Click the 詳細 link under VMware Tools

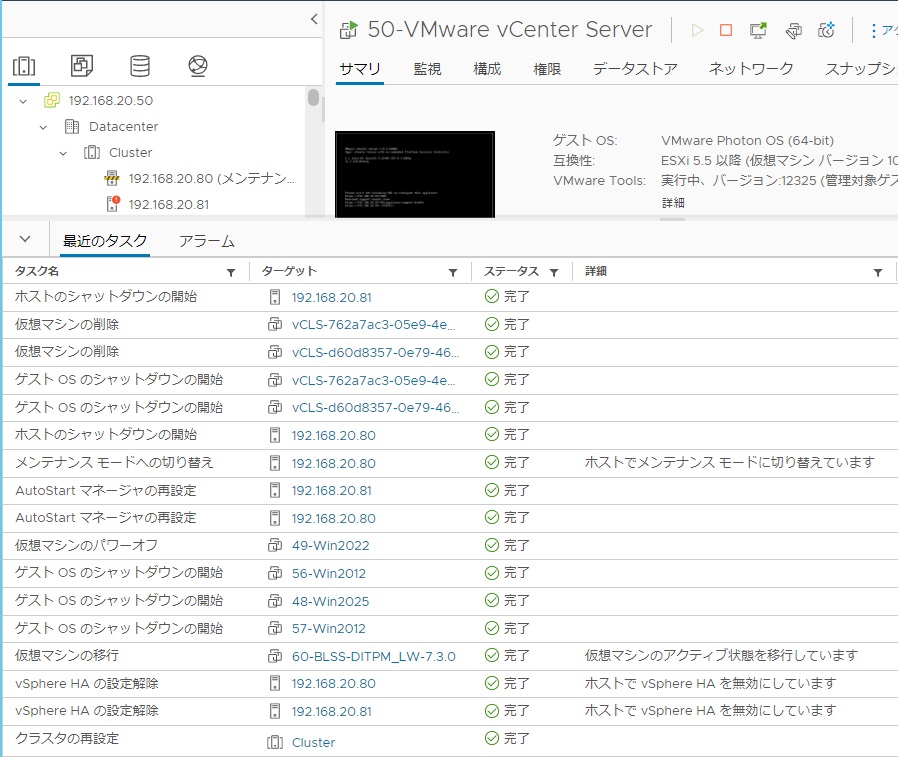coord(673,203)
